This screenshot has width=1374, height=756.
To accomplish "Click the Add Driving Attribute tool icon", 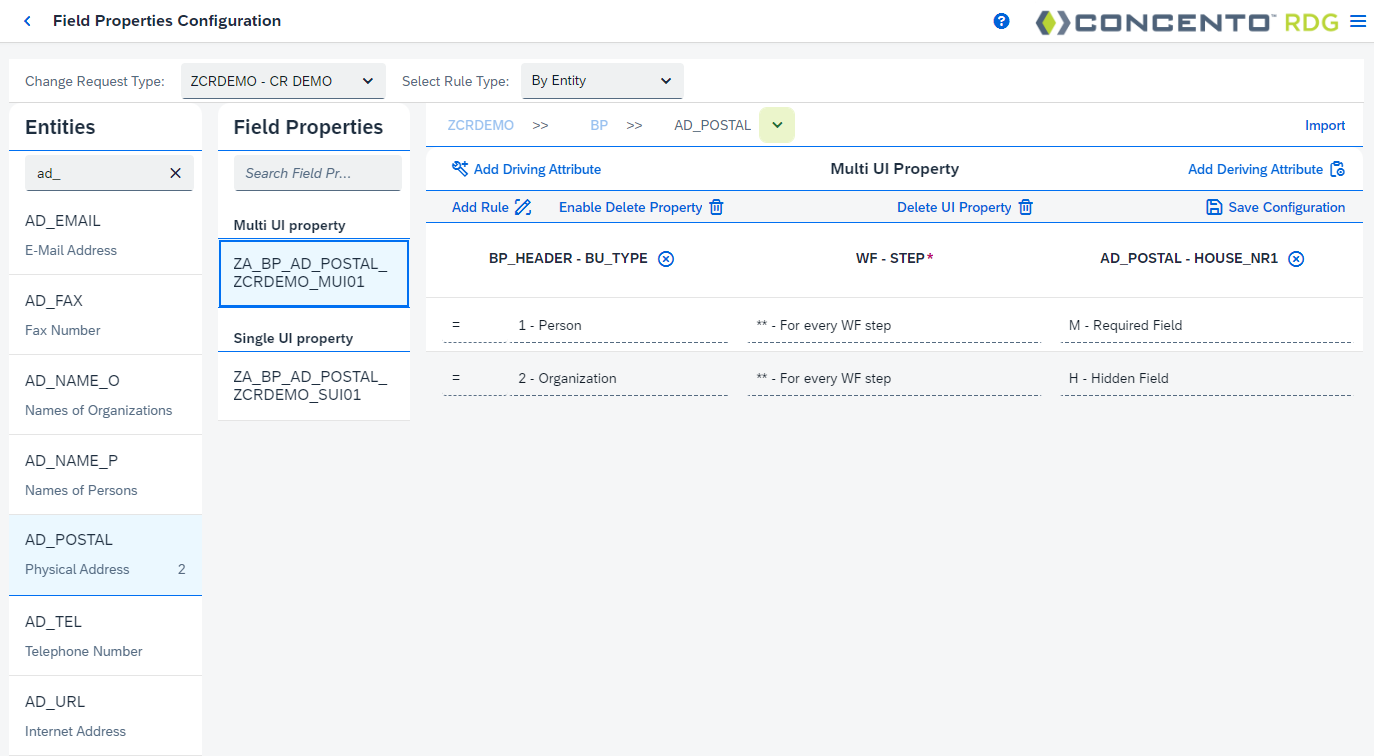I will pyautogui.click(x=460, y=169).
